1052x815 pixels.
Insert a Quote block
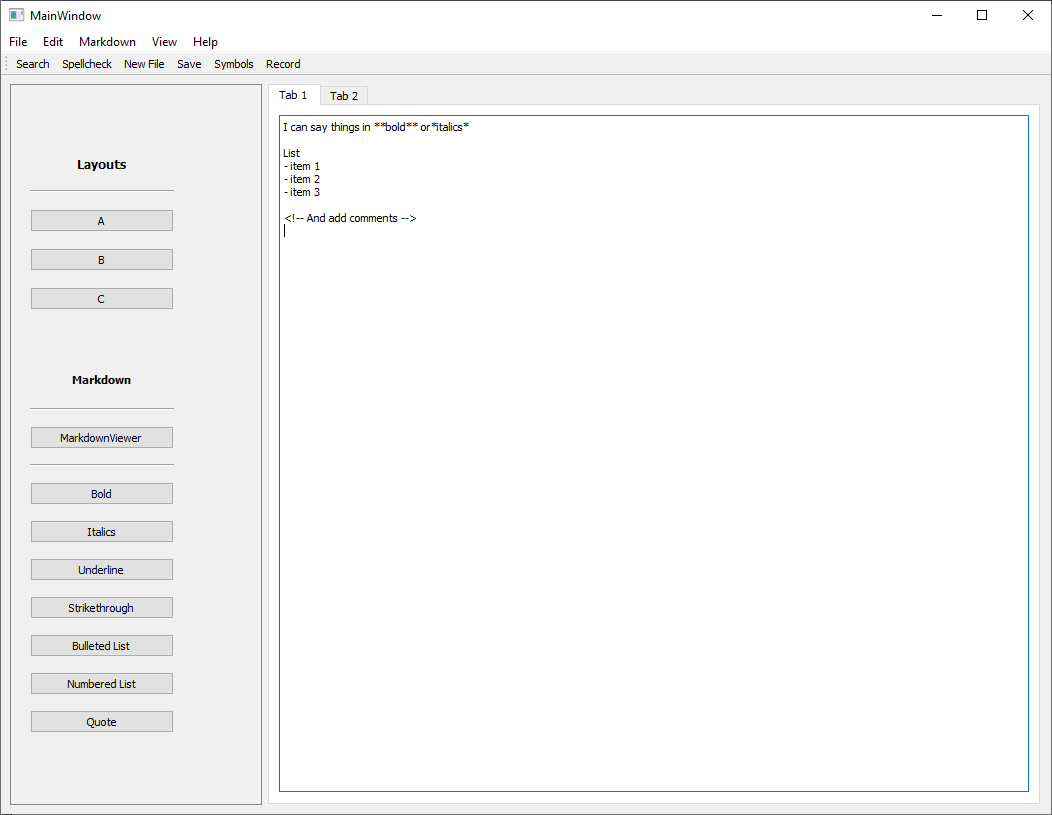(x=101, y=722)
